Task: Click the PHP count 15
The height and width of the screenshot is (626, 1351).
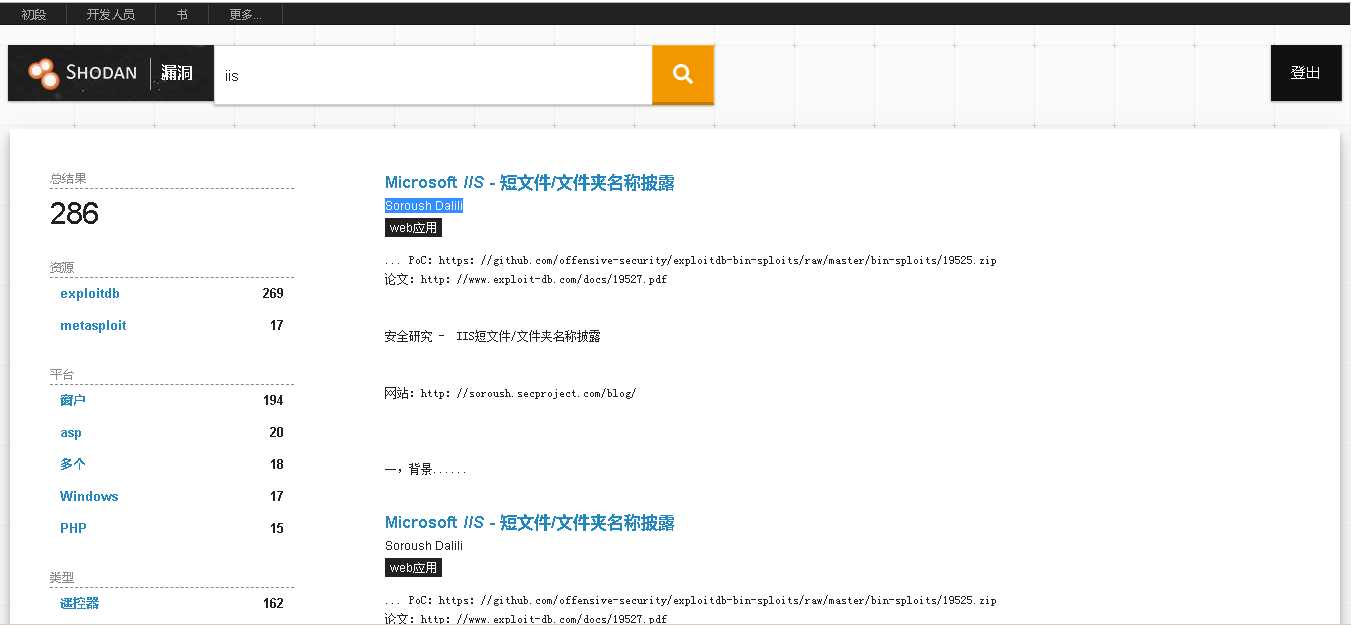Action: point(277,528)
